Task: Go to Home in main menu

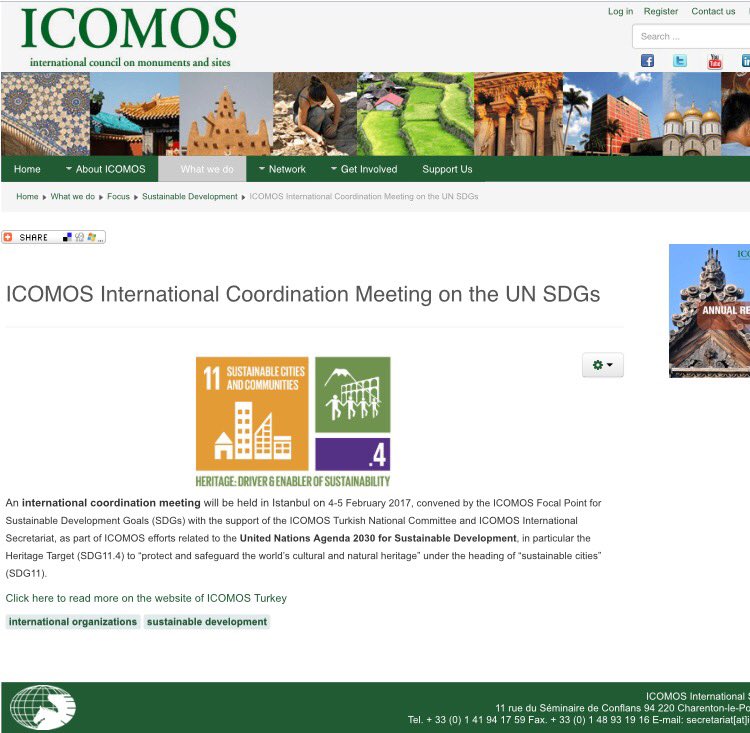Action: (x=27, y=169)
